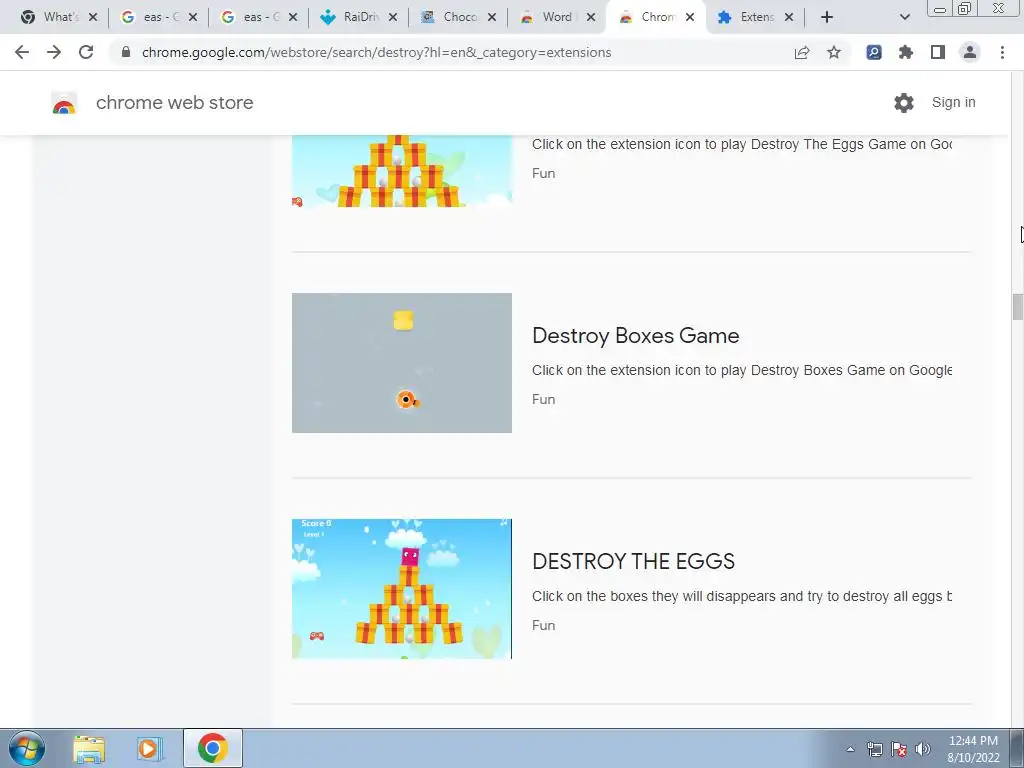Open web store settings gear

click(x=904, y=103)
